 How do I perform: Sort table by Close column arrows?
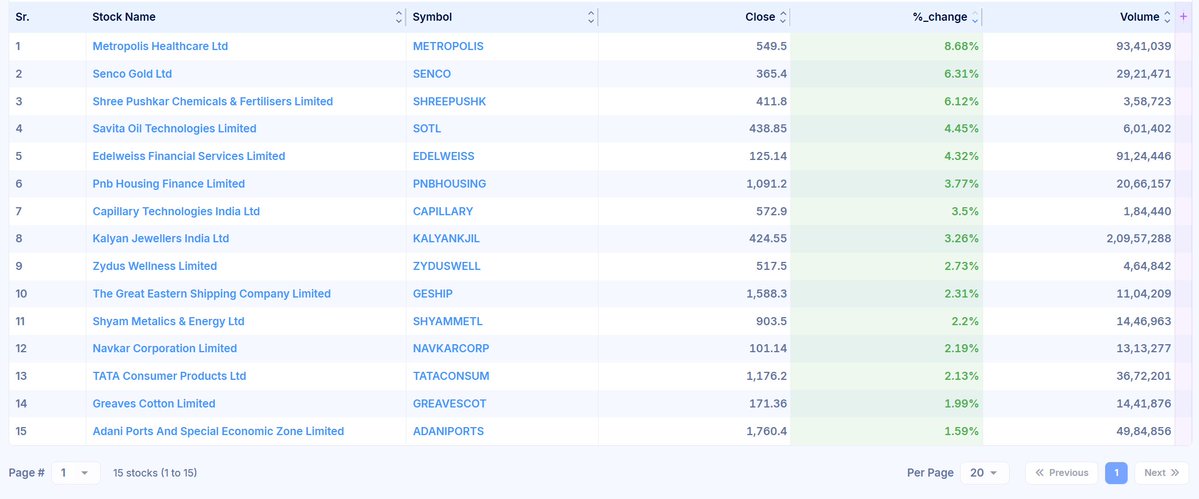click(x=783, y=17)
